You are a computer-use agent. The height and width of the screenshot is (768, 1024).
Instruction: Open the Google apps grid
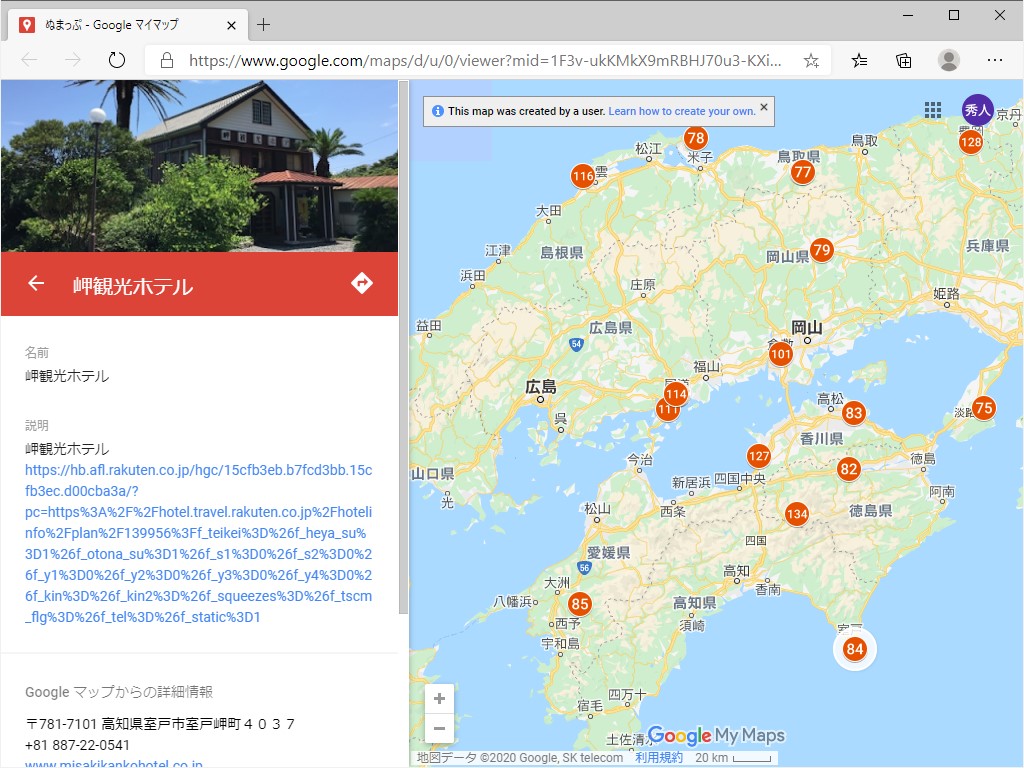[x=933, y=110]
